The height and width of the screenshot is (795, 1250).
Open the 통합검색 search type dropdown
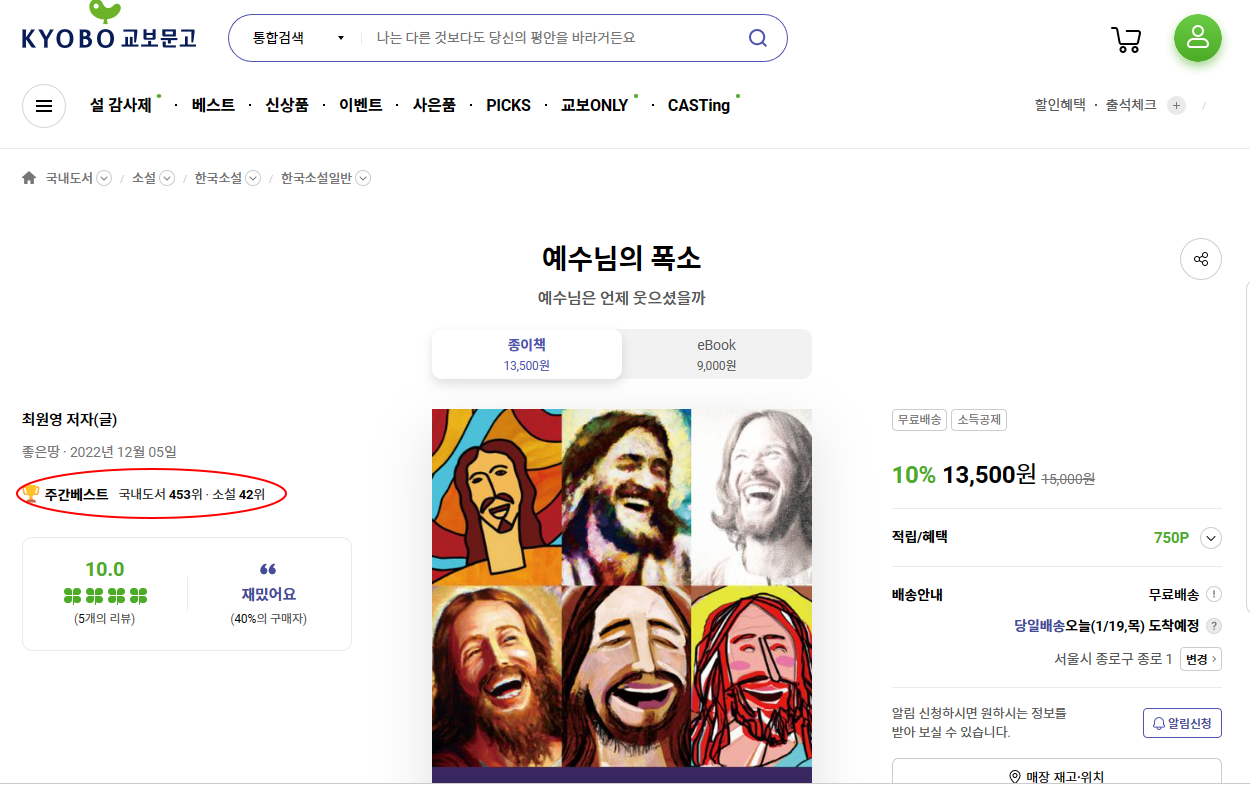click(x=298, y=38)
